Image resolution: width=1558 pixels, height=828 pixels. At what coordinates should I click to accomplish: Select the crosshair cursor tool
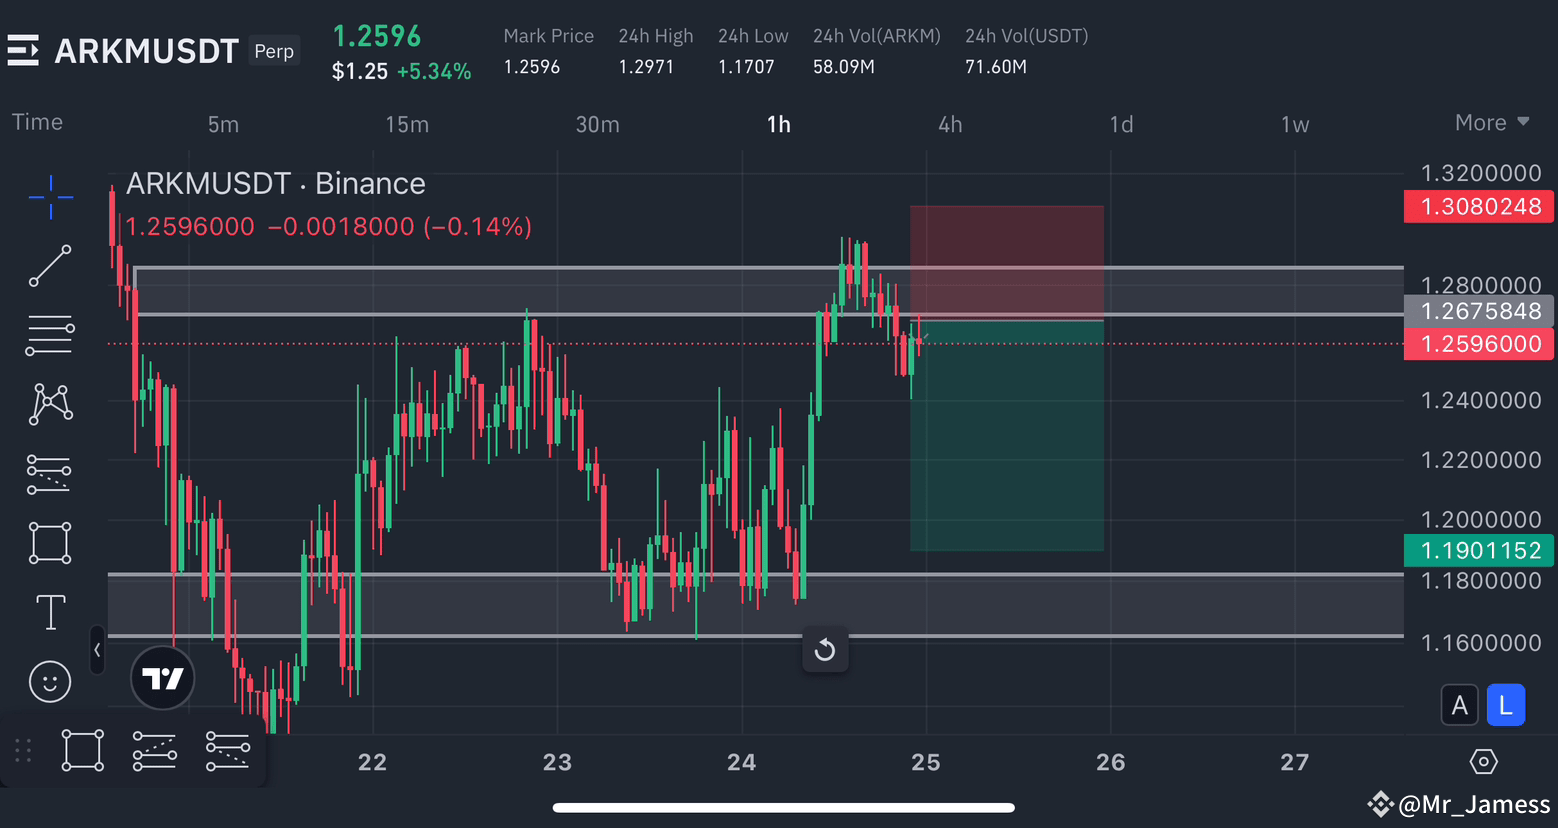click(x=50, y=197)
